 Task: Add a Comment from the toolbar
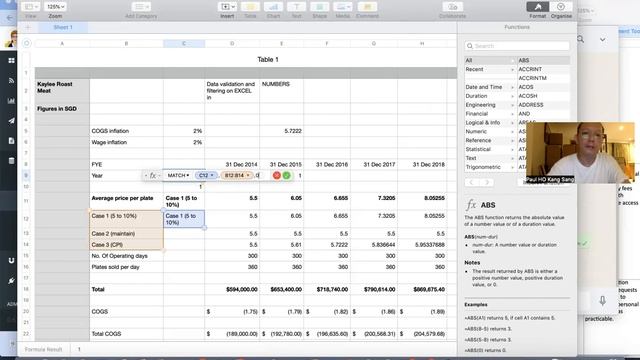(x=367, y=7)
